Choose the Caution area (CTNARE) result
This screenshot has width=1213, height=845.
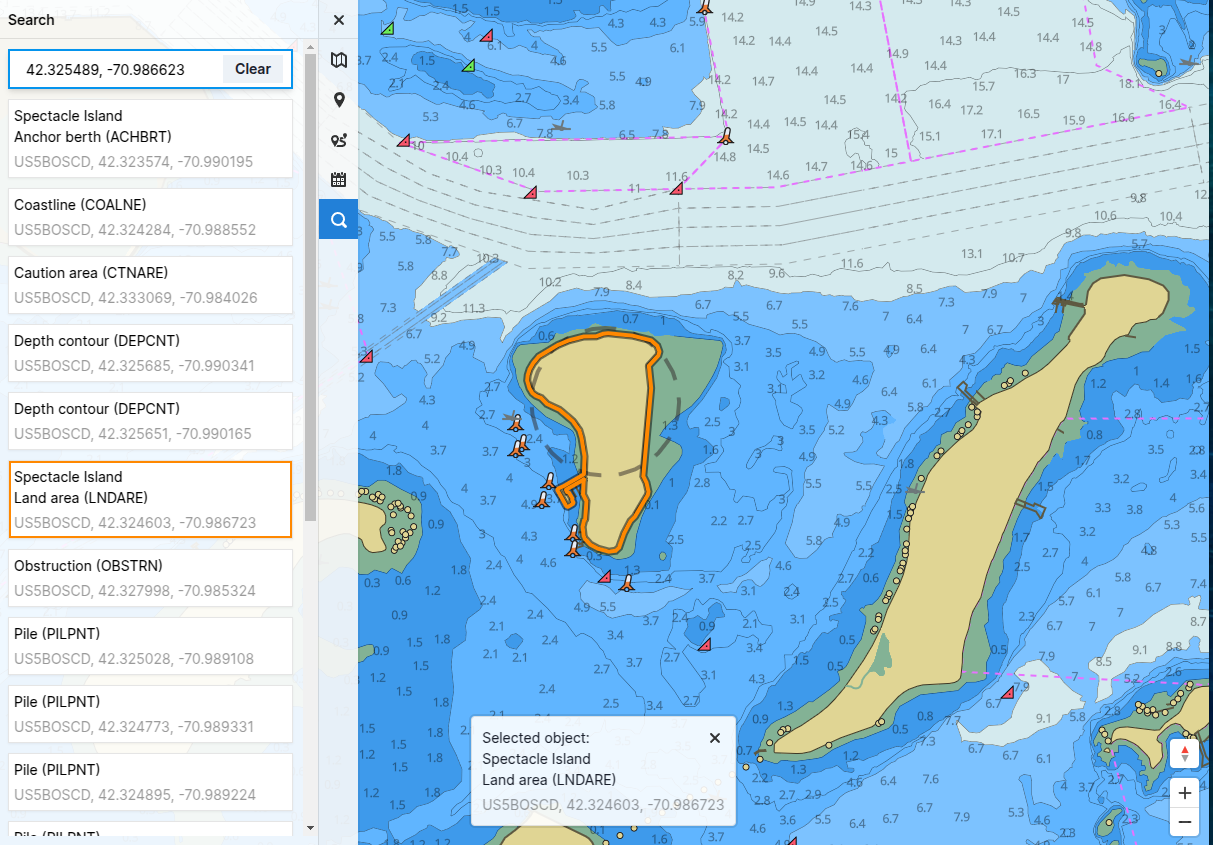150,285
